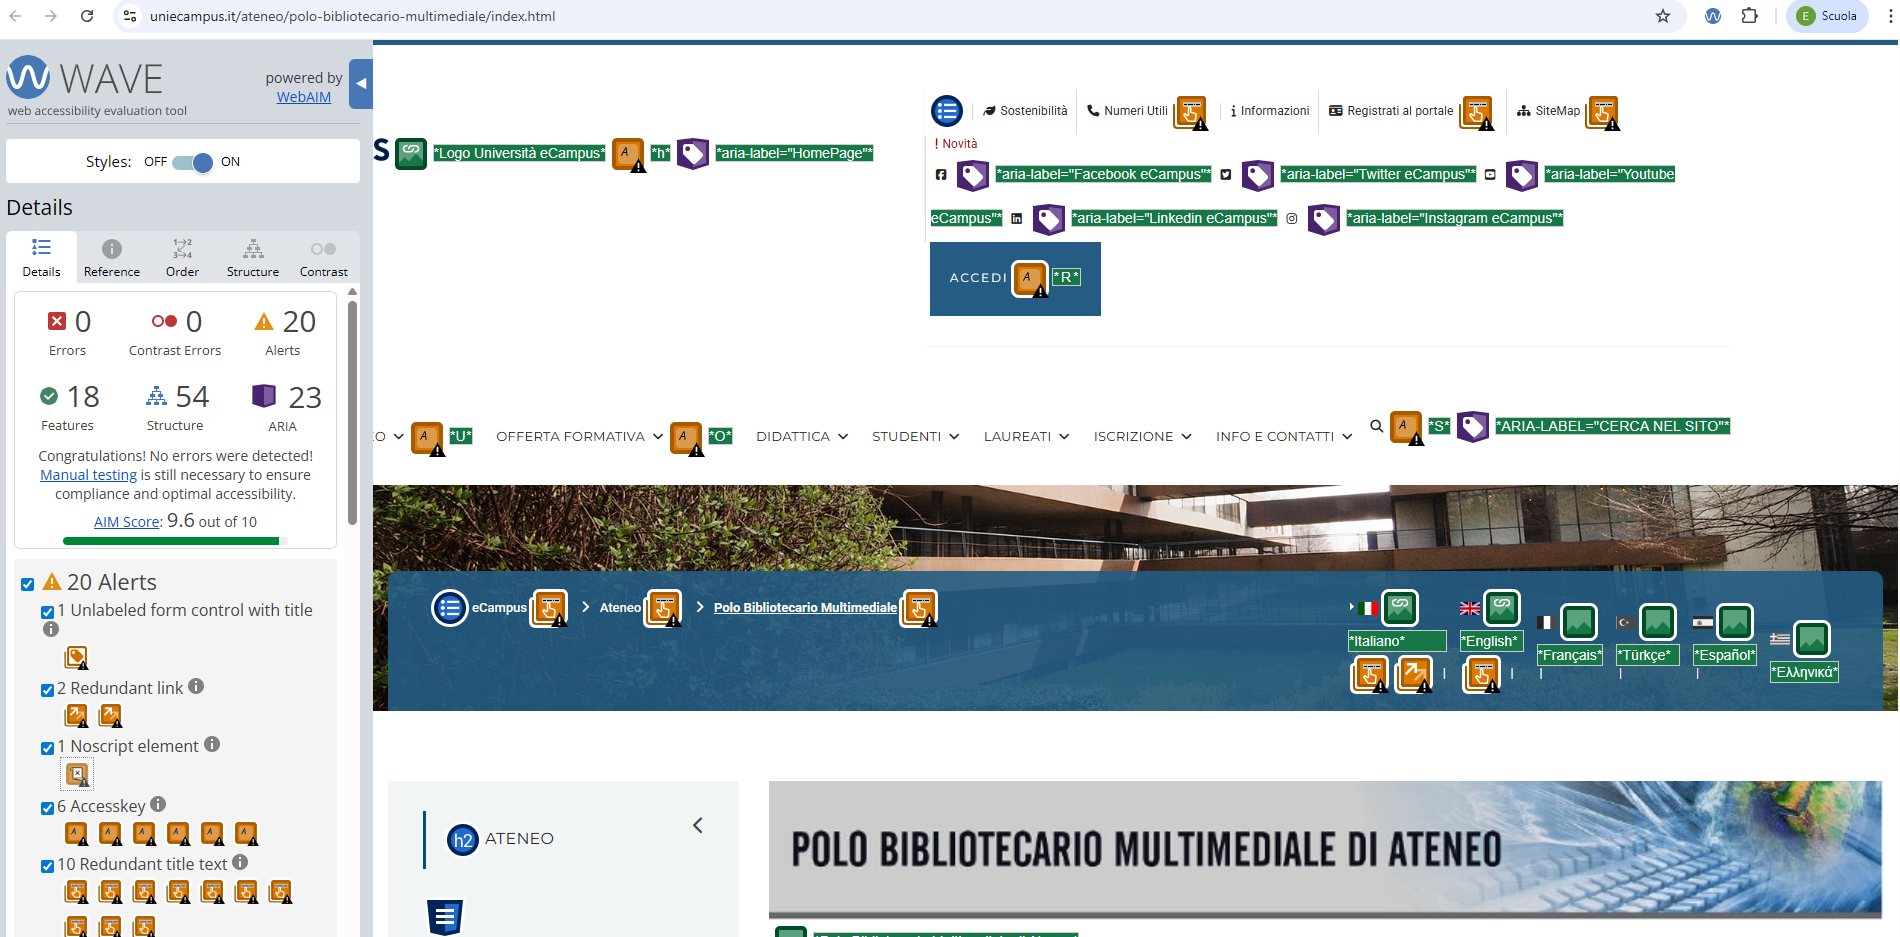Click the search magnifier icon in navigation
This screenshot has height=937, width=1900.
(1376, 426)
